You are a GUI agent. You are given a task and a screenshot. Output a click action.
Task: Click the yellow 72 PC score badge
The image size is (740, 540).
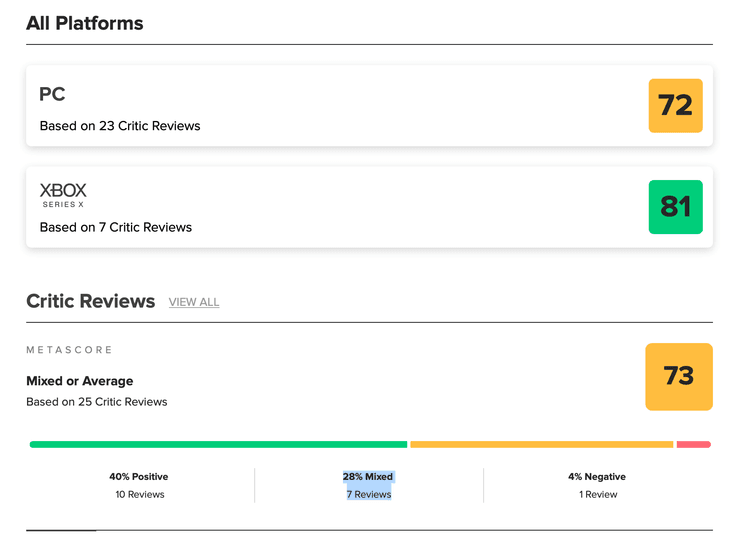pos(675,105)
